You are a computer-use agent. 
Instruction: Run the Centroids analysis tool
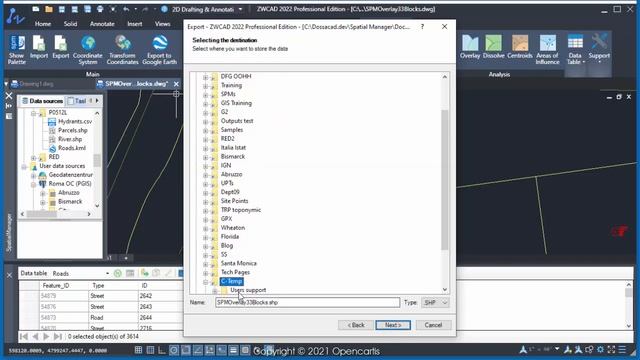click(520, 47)
